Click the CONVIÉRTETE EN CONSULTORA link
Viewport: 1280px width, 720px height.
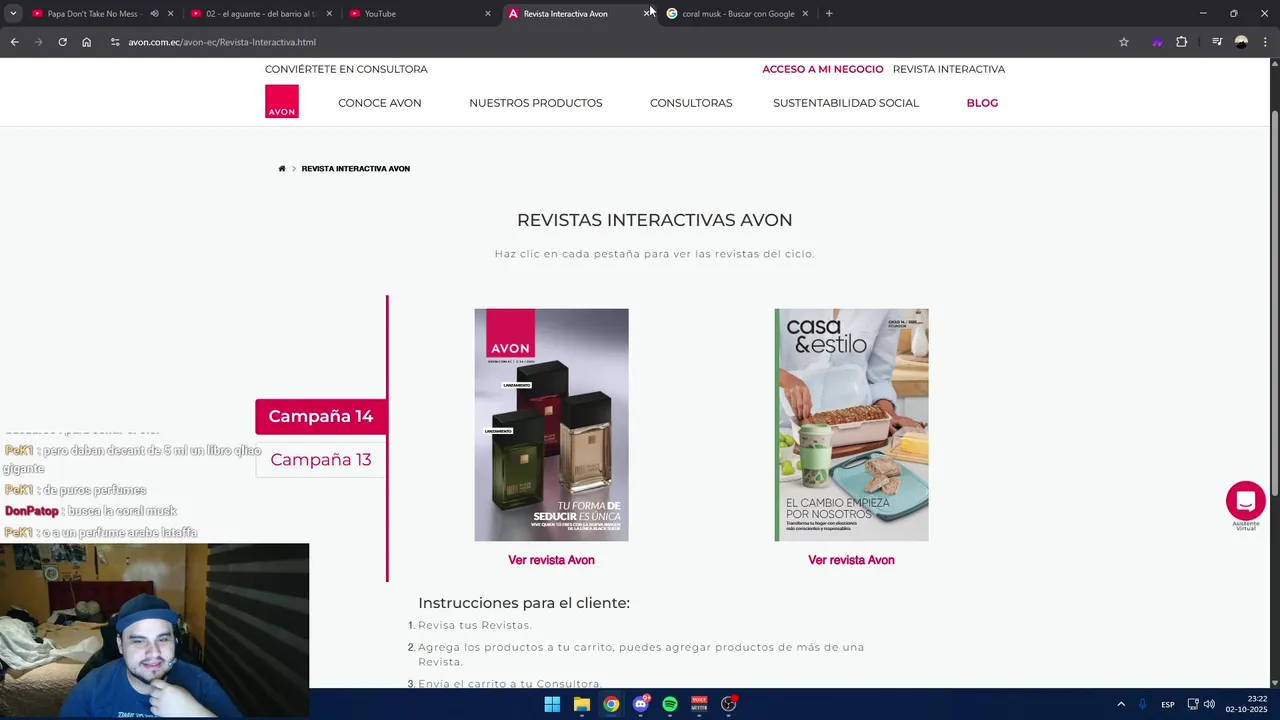(x=346, y=69)
